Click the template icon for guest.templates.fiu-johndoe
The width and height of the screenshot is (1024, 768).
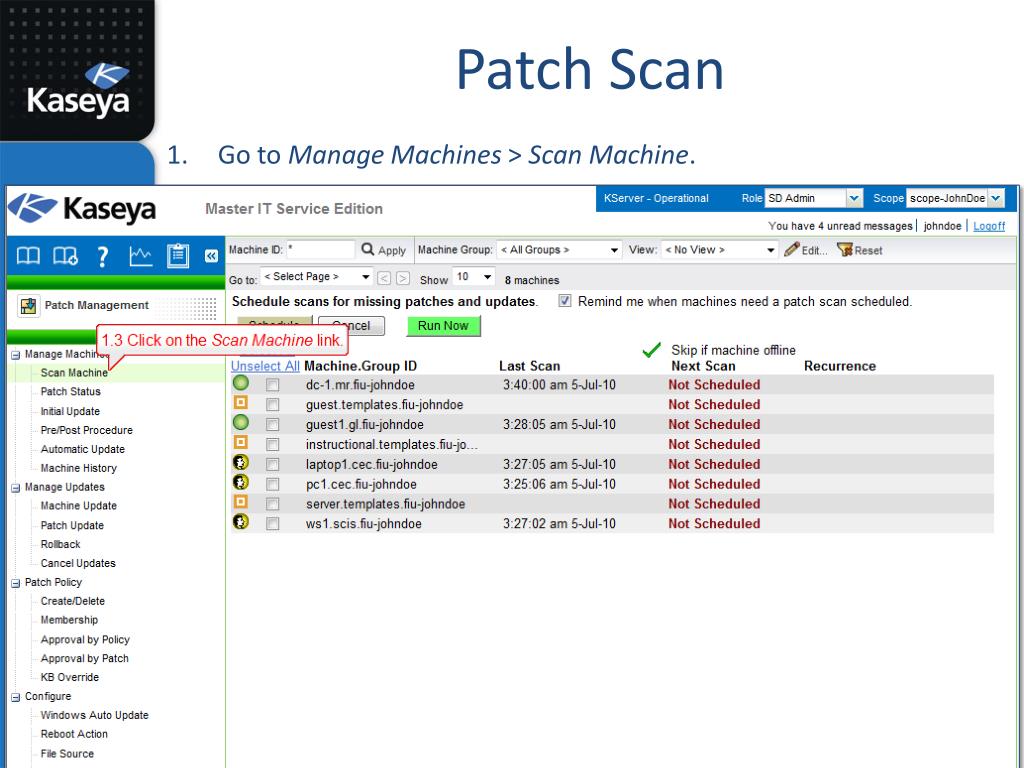[x=241, y=403]
